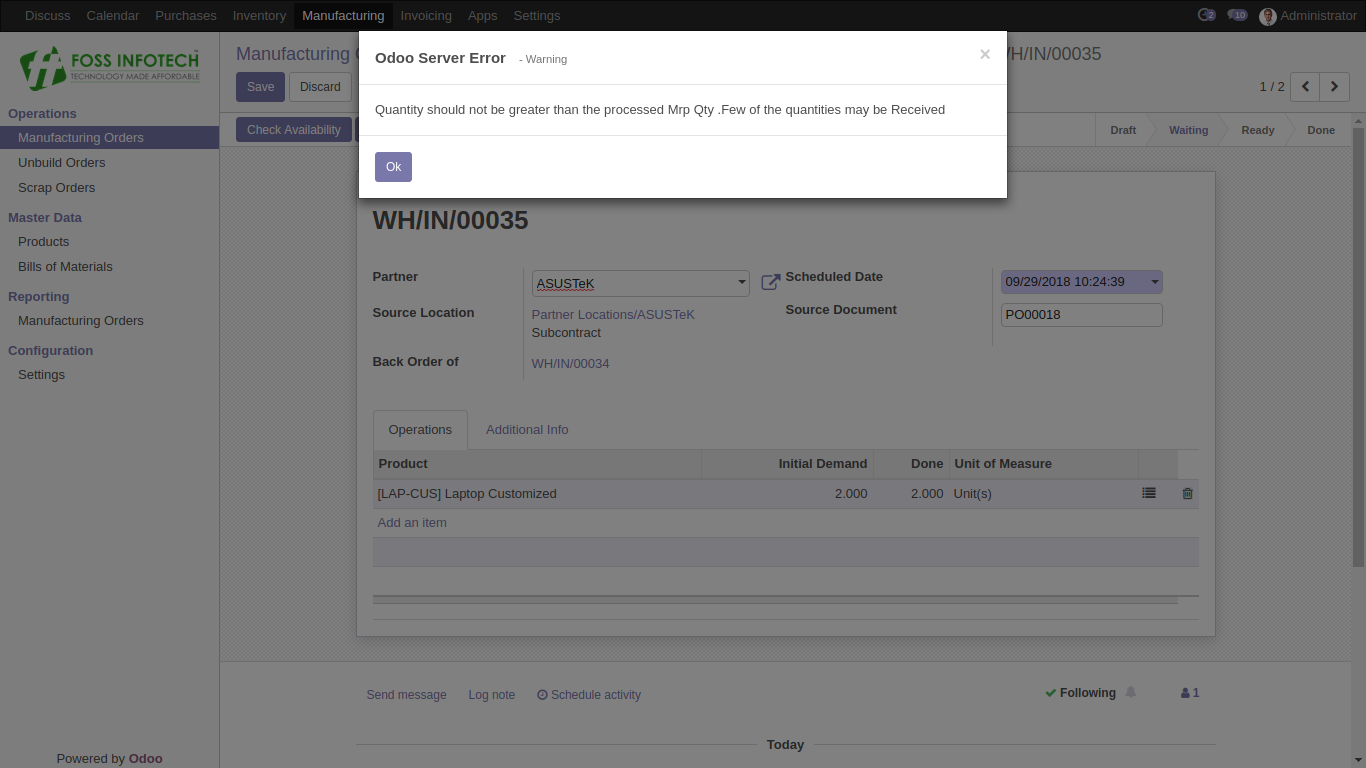Click the Following button
1366x768 pixels.
(1080, 693)
